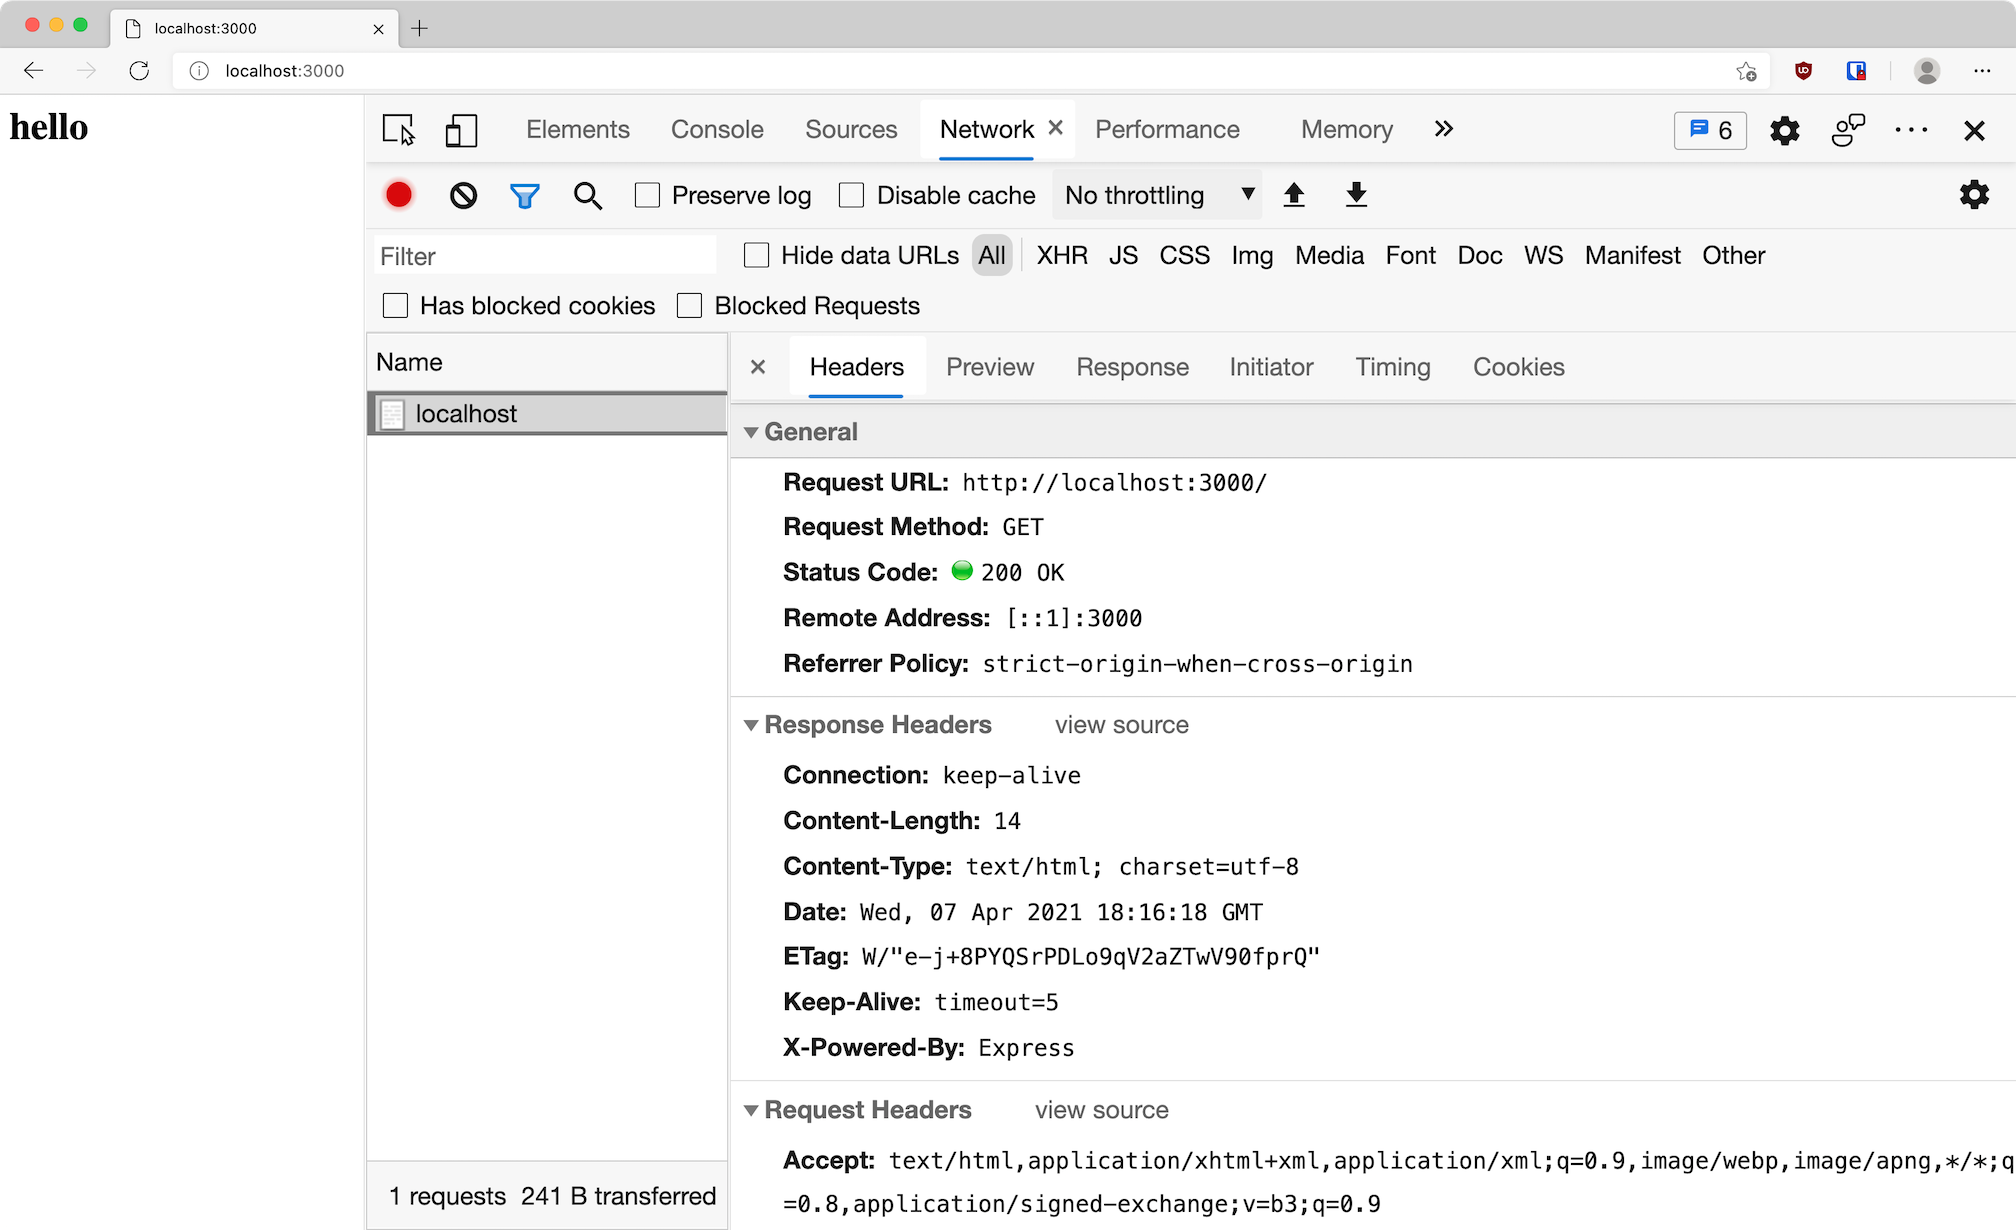The image size is (2016, 1230).
Task: Close the DevTools panel
Action: coord(1974,131)
